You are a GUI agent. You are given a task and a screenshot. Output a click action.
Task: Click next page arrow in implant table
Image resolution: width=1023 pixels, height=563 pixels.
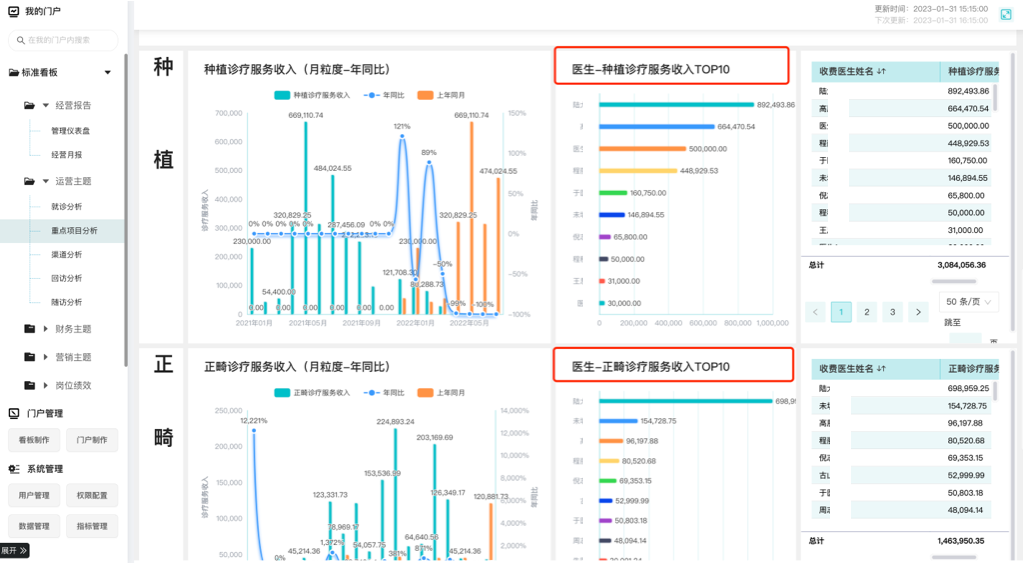point(918,312)
